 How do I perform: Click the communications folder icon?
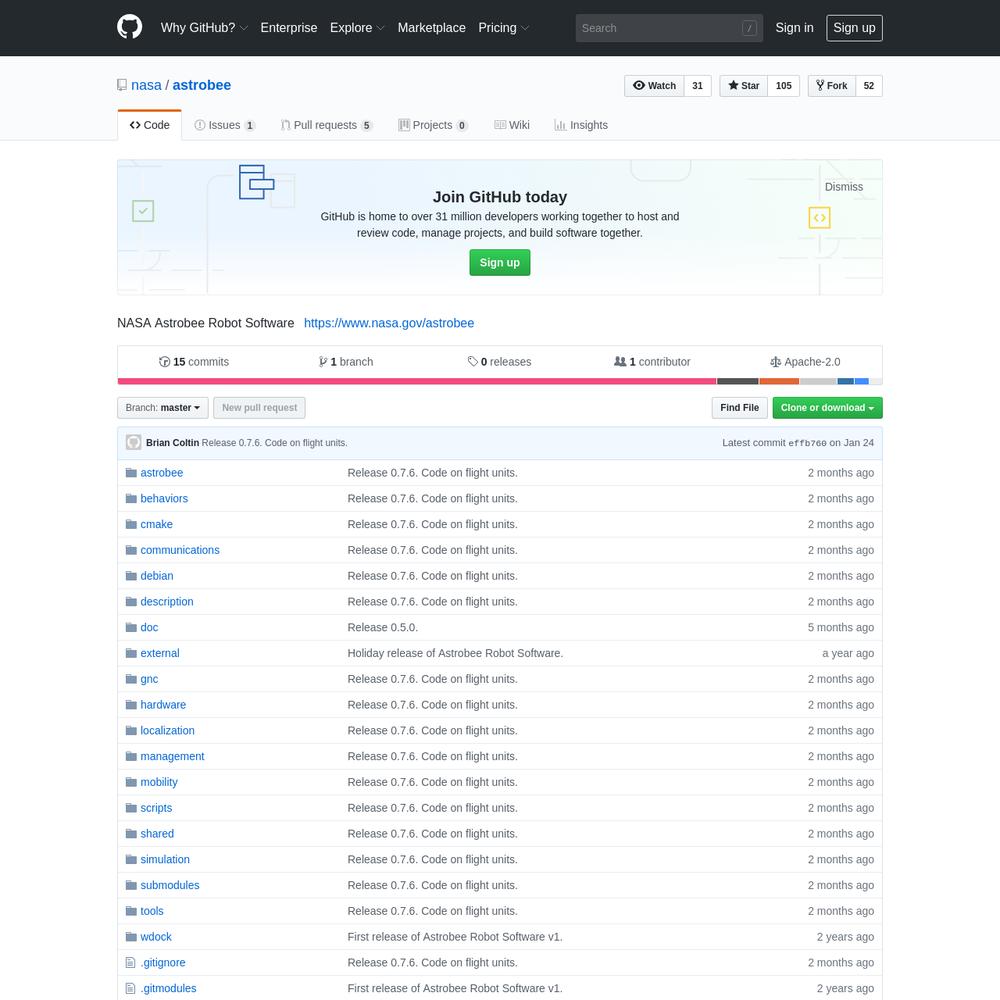tap(131, 550)
